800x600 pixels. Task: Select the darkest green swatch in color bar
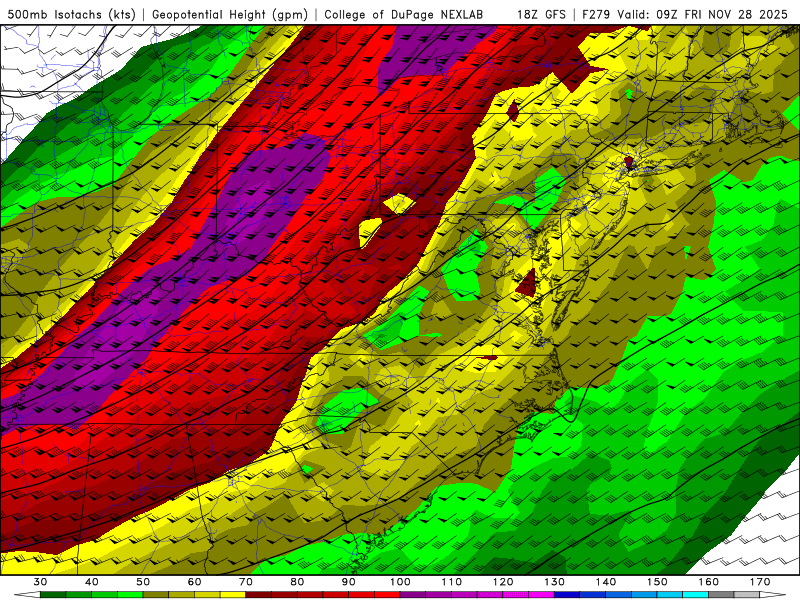click(53, 595)
